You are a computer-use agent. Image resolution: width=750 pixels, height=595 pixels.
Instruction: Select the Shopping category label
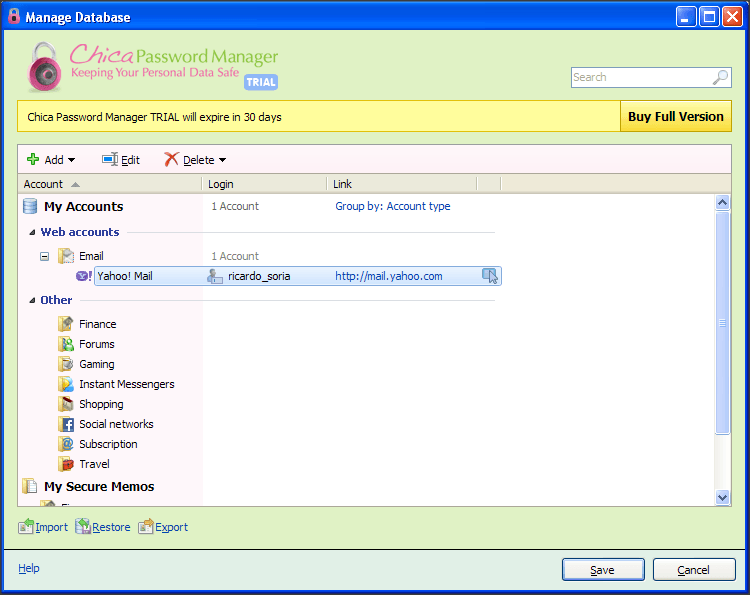coord(101,405)
